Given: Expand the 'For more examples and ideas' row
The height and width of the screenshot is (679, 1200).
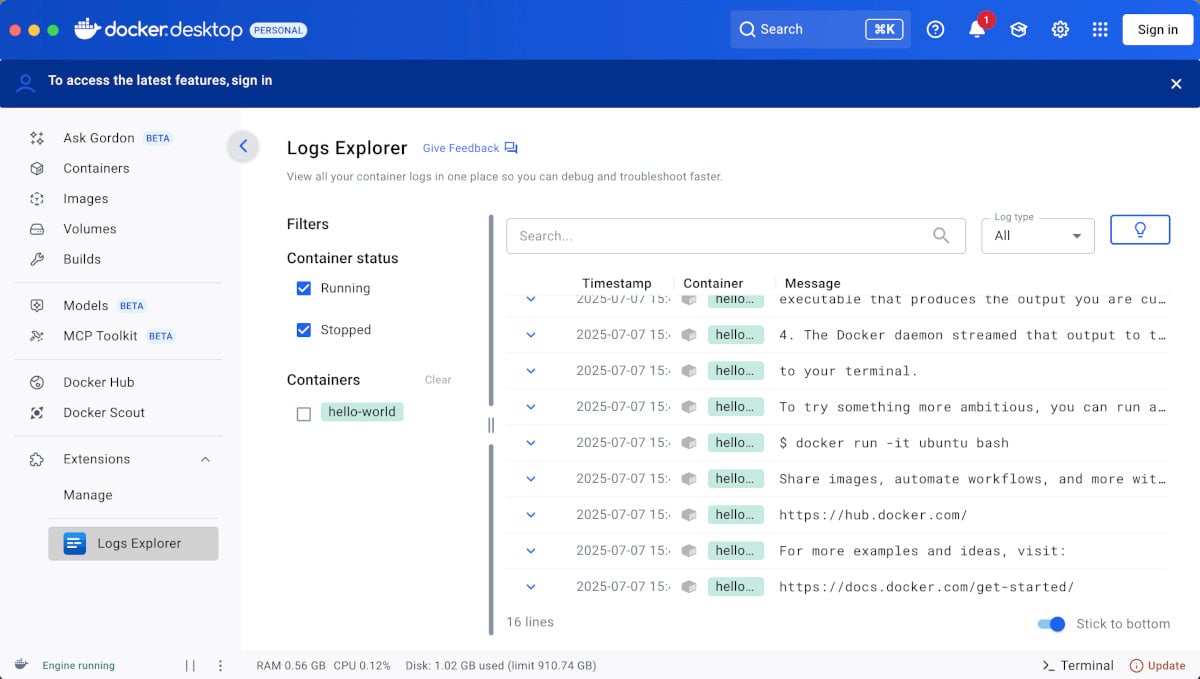Looking at the screenshot, I should coord(531,551).
